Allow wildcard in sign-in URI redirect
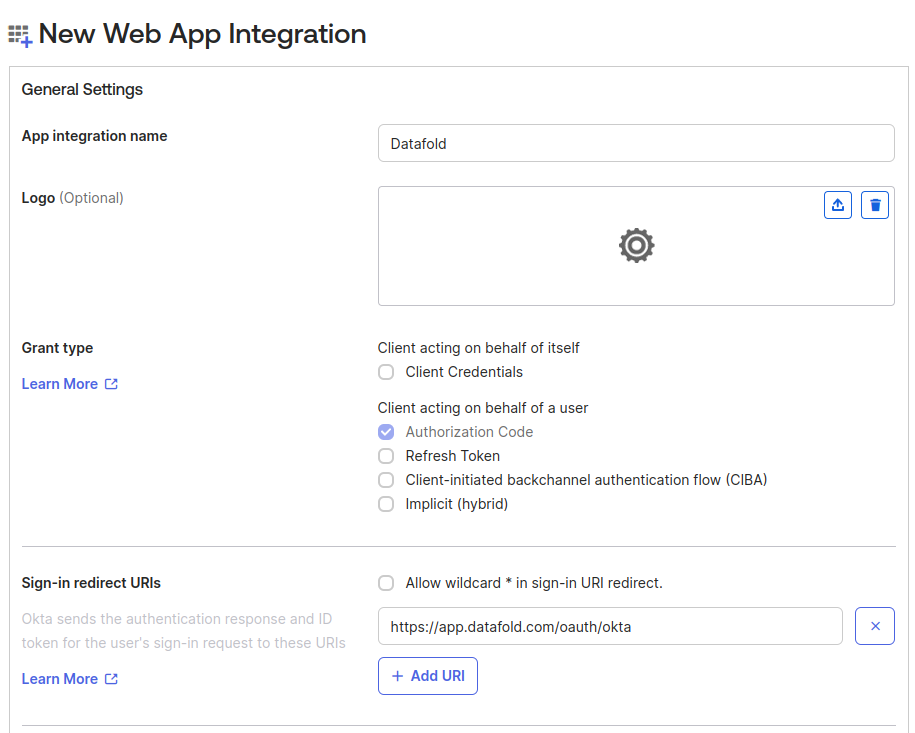The width and height of the screenshot is (915, 733). click(386, 583)
